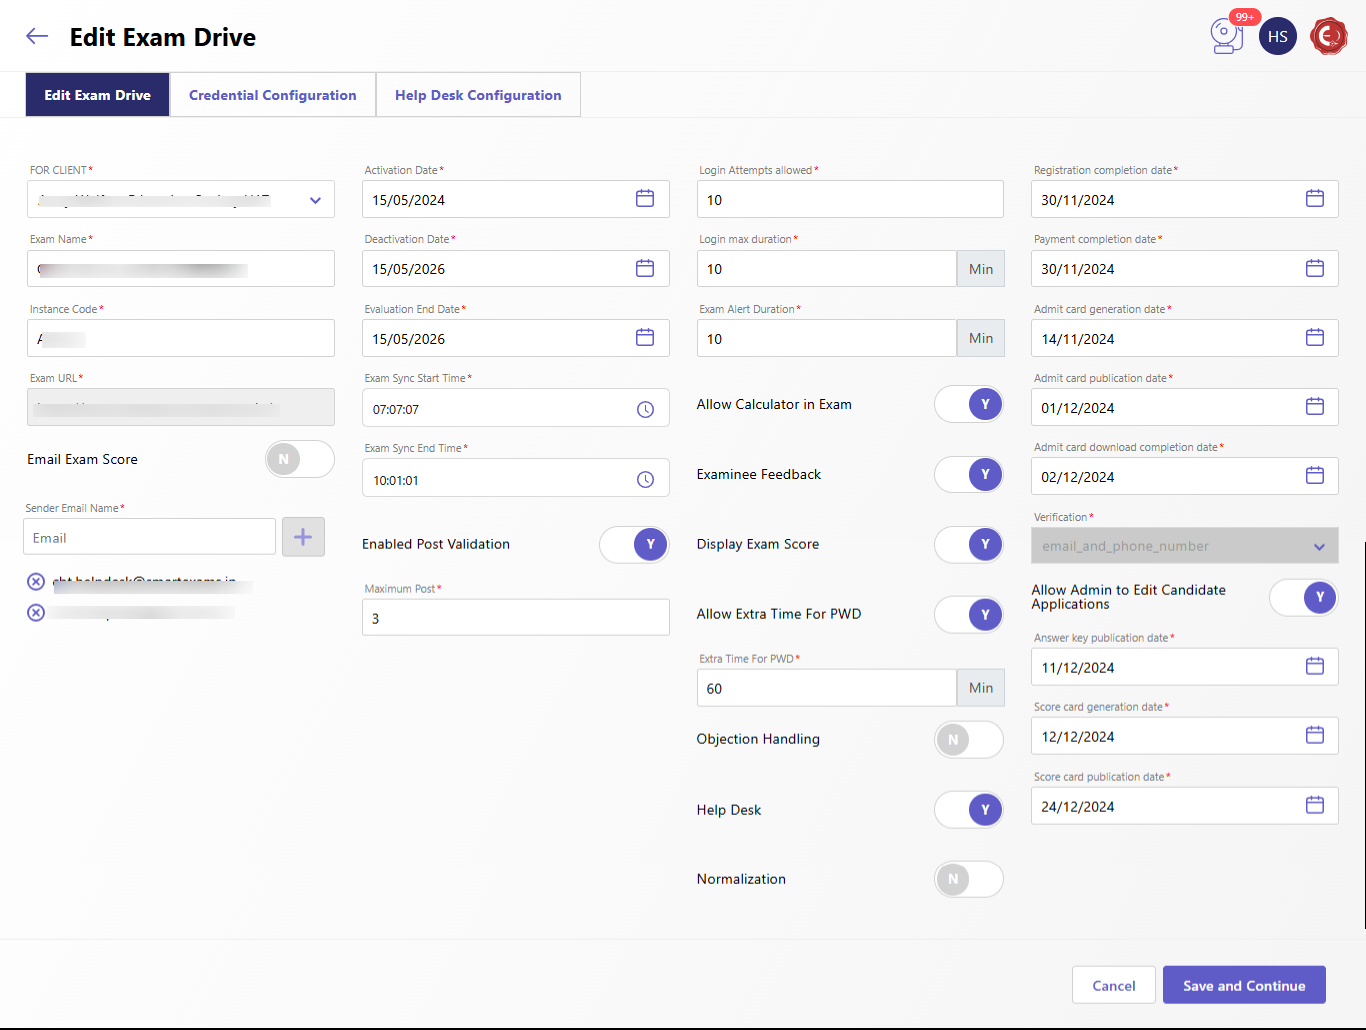Enable the Objection Handling toggle
The image size is (1366, 1030).
coord(968,740)
